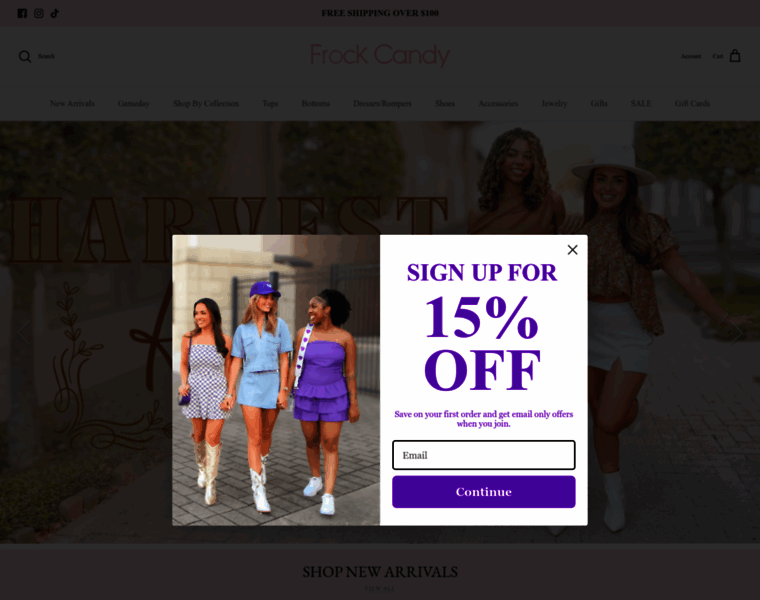The height and width of the screenshot is (600, 760).
Task: Click the Email input field
Action: (484, 455)
